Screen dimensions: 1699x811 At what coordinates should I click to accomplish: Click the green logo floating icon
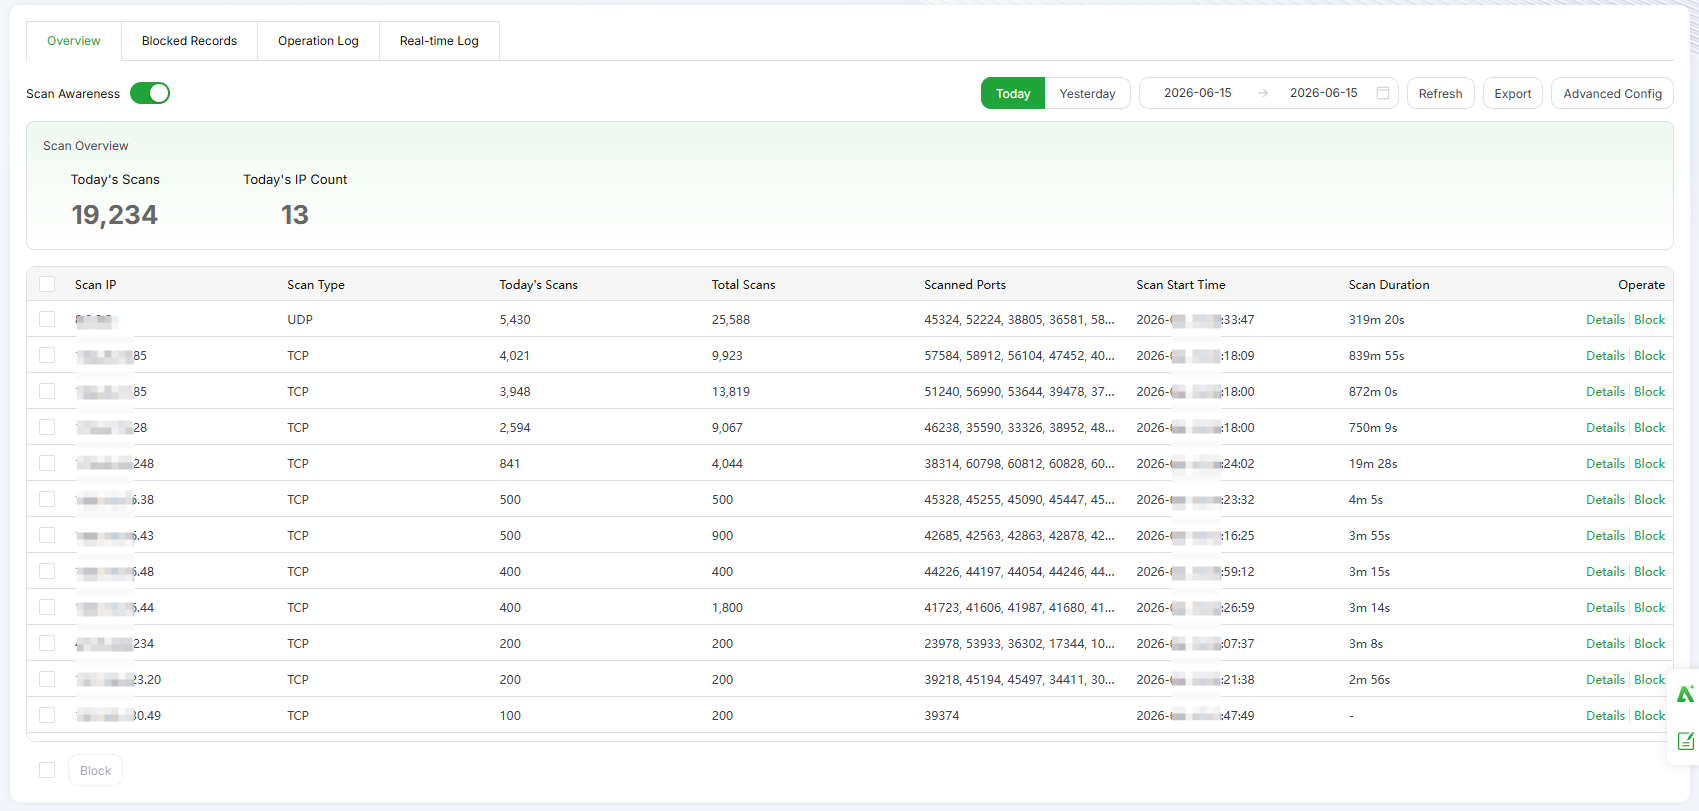[x=1686, y=694]
